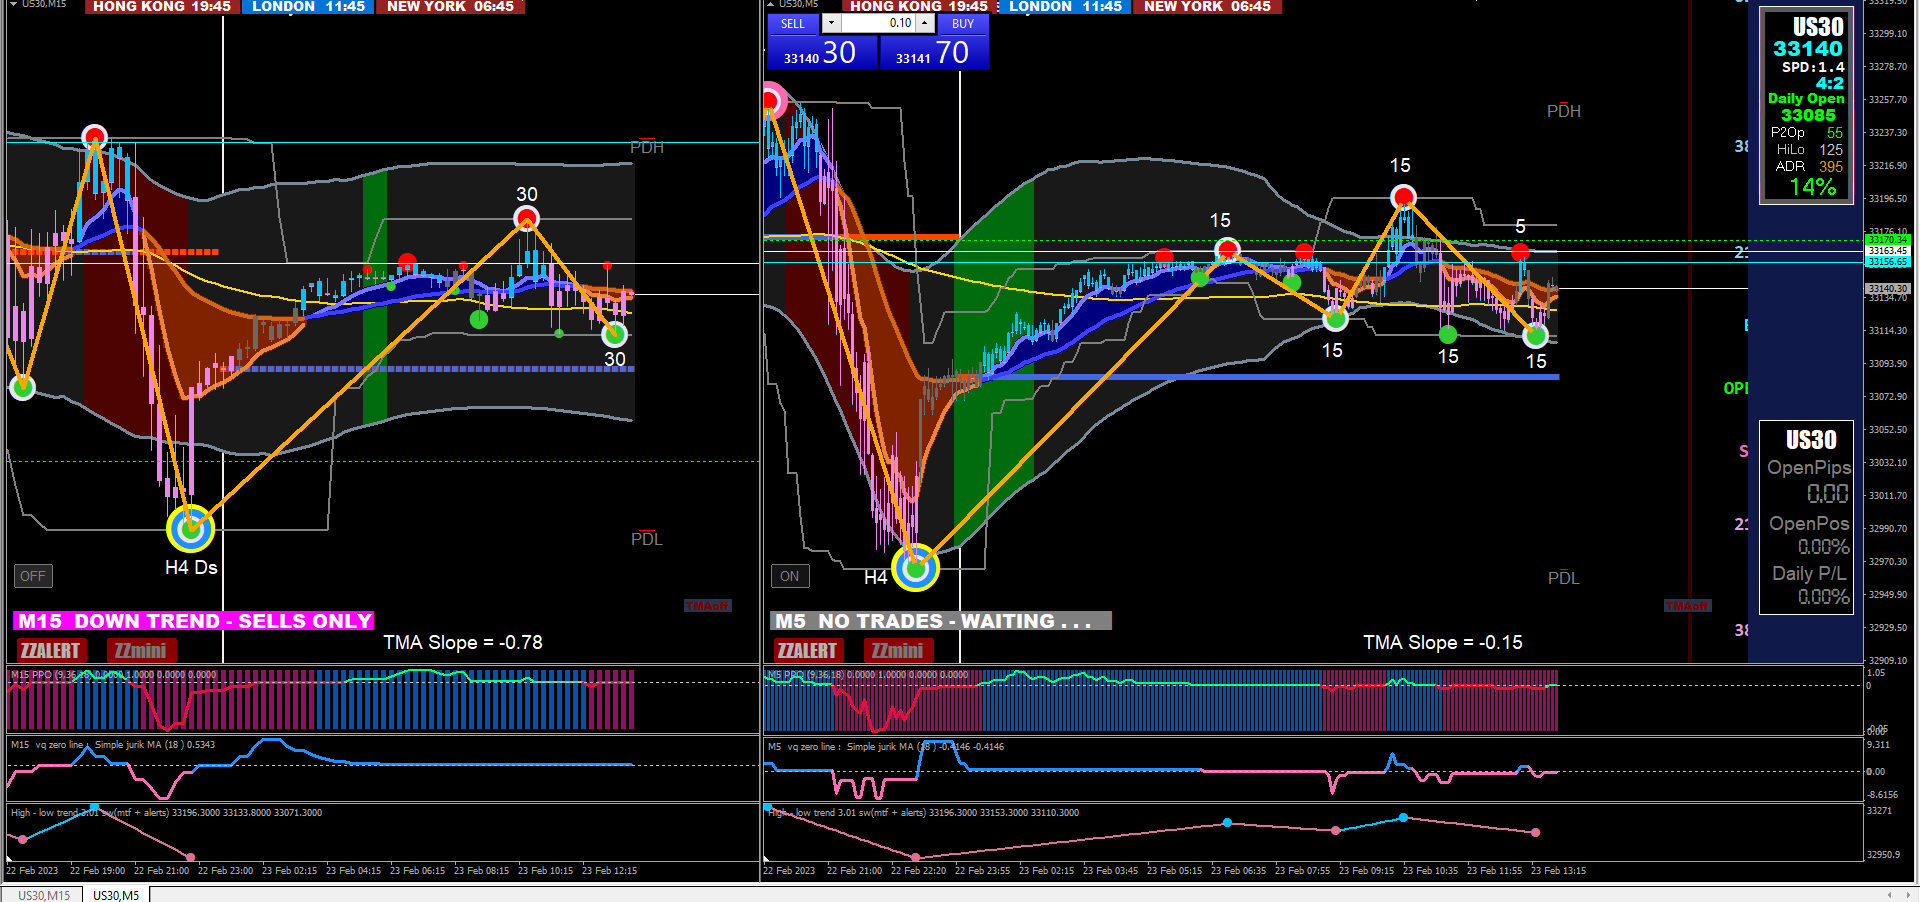Switch to the US30,M15 chart tab
Viewport: 1920px width, 902px height.
click(44, 895)
